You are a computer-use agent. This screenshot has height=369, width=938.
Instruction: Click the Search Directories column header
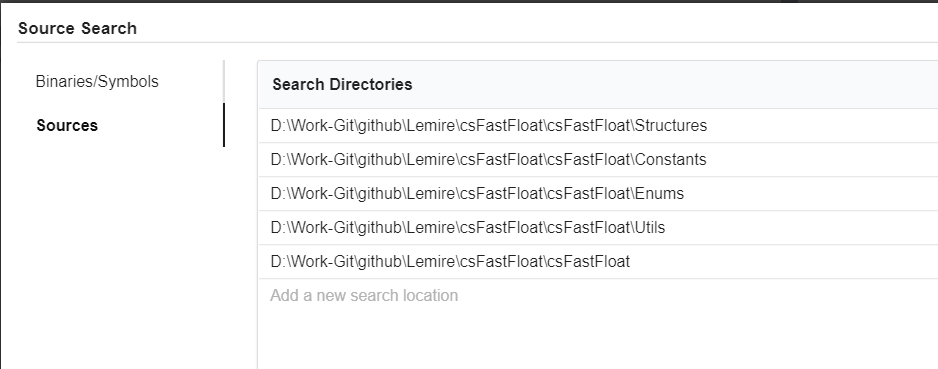click(342, 84)
